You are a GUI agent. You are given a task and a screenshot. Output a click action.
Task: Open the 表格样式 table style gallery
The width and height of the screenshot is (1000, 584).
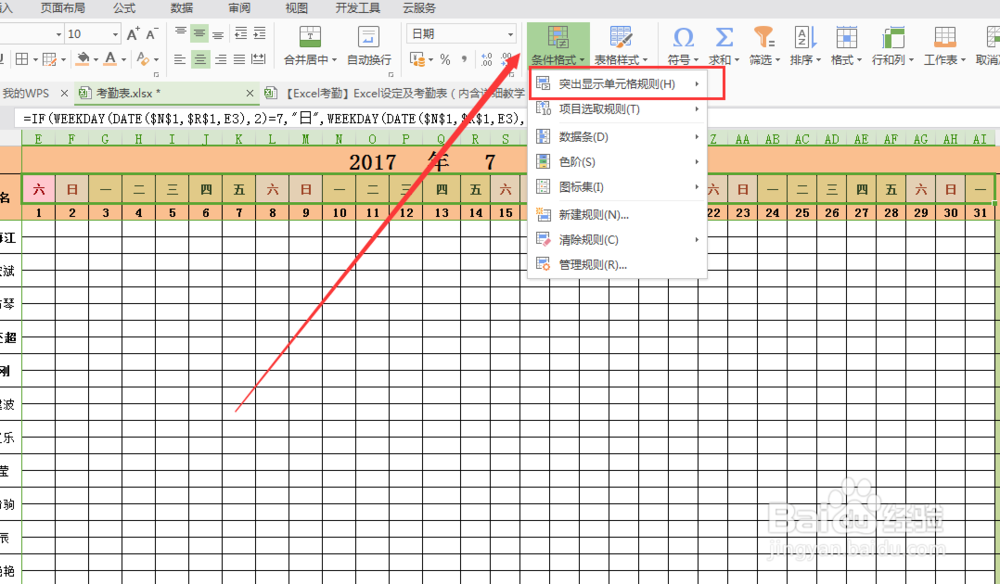coord(621,45)
